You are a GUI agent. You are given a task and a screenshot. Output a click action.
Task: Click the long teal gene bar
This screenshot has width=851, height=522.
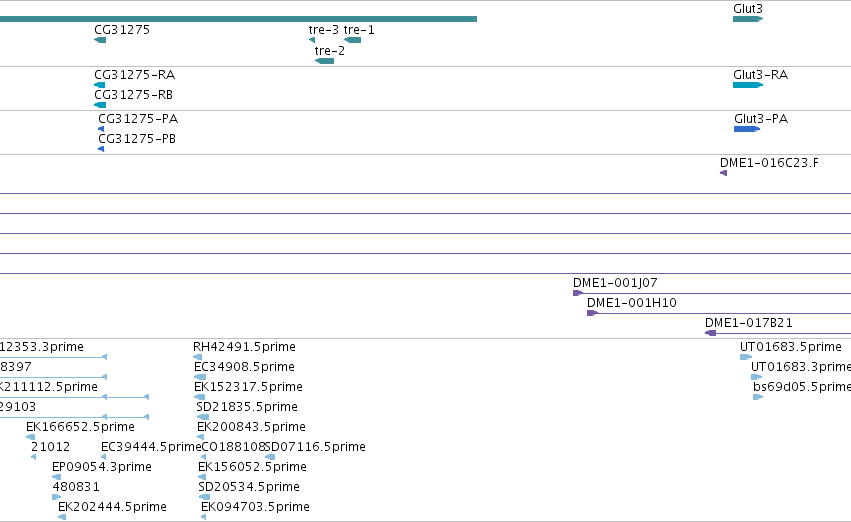point(238,19)
